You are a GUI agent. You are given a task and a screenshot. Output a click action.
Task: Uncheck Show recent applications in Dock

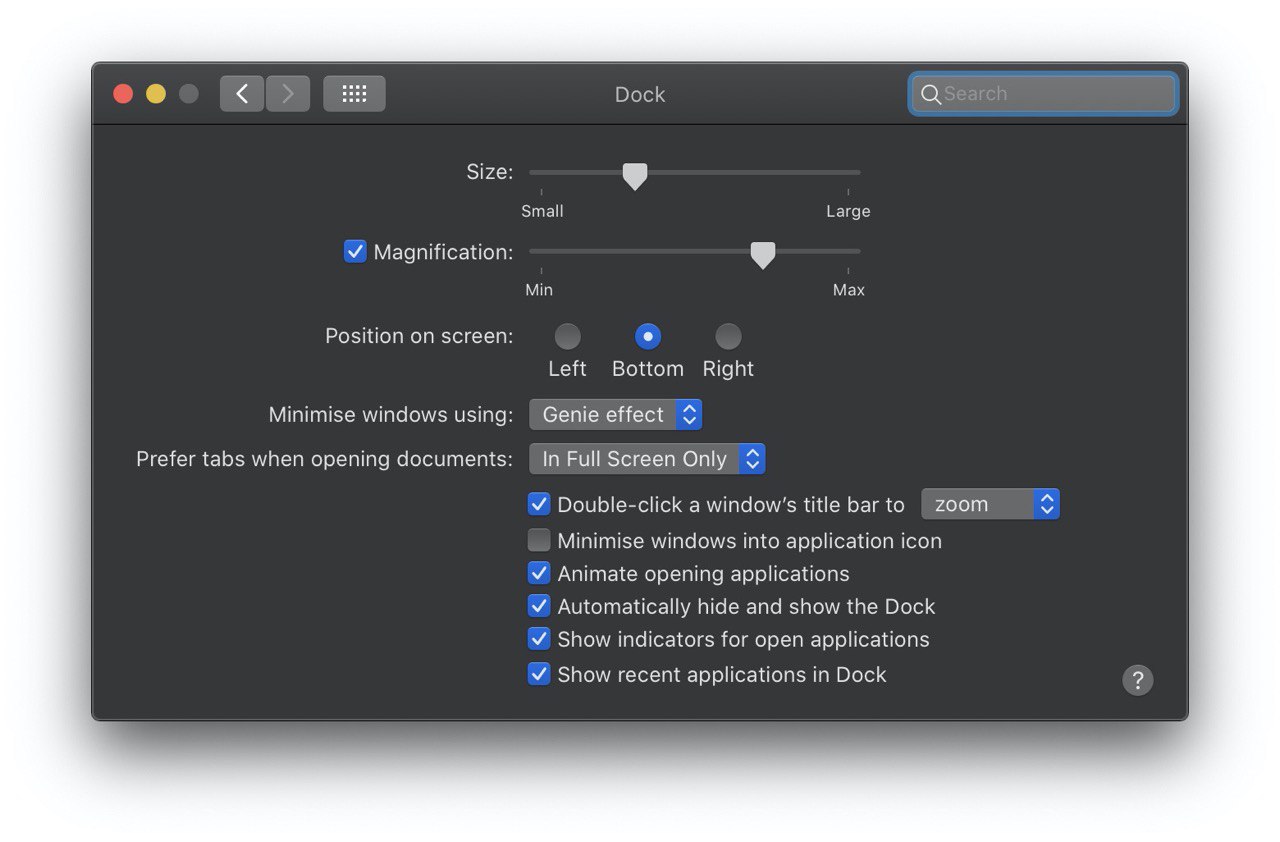(539, 674)
